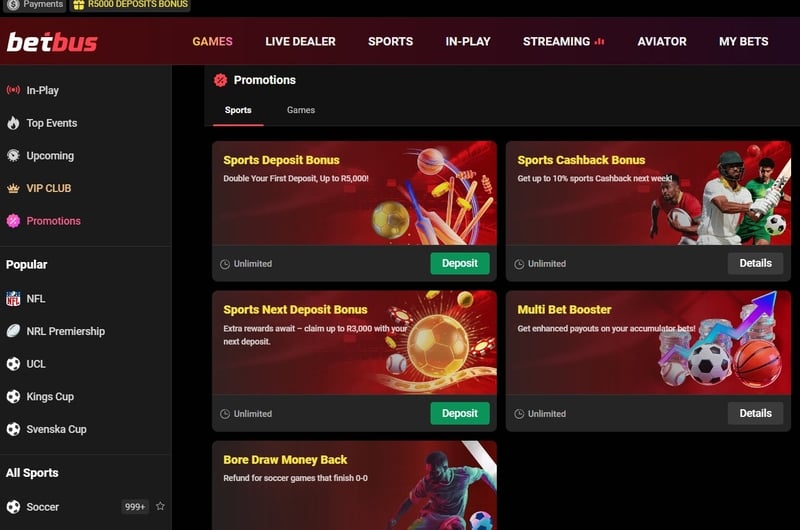Click the clock icon on Multi Bet Booster card
The width and height of the screenshot is (800, 530).
519,414
